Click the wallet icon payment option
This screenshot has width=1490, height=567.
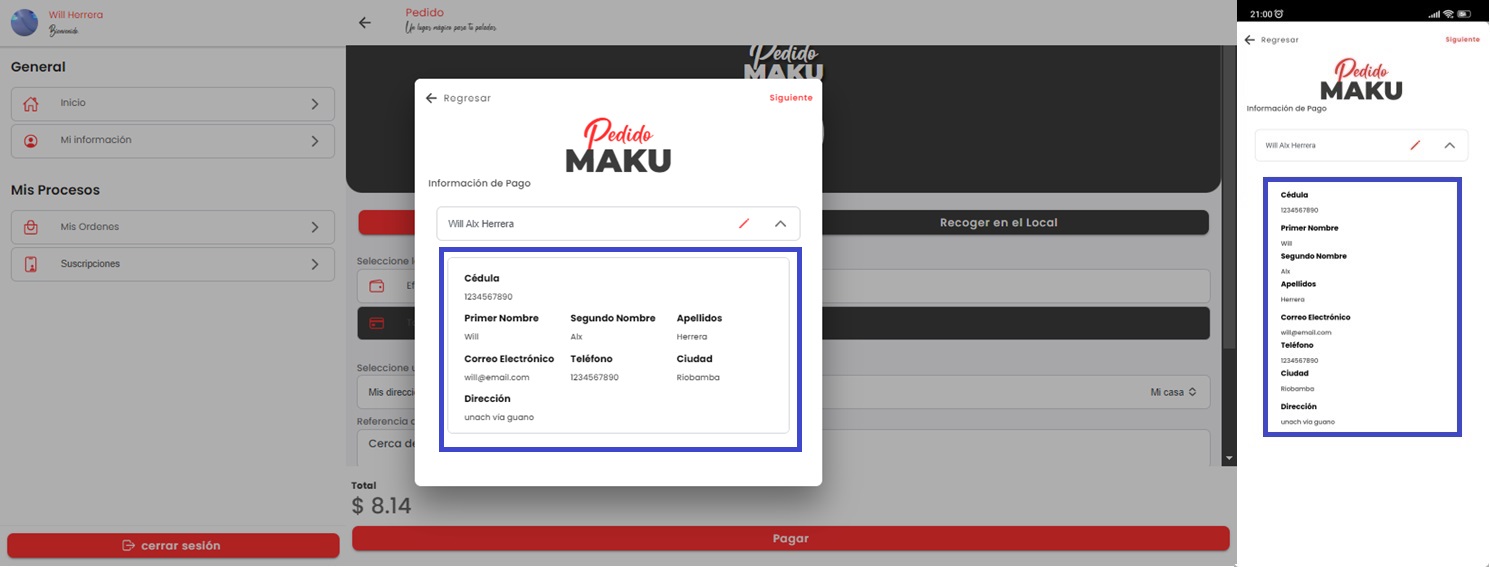tap(377, 286)
